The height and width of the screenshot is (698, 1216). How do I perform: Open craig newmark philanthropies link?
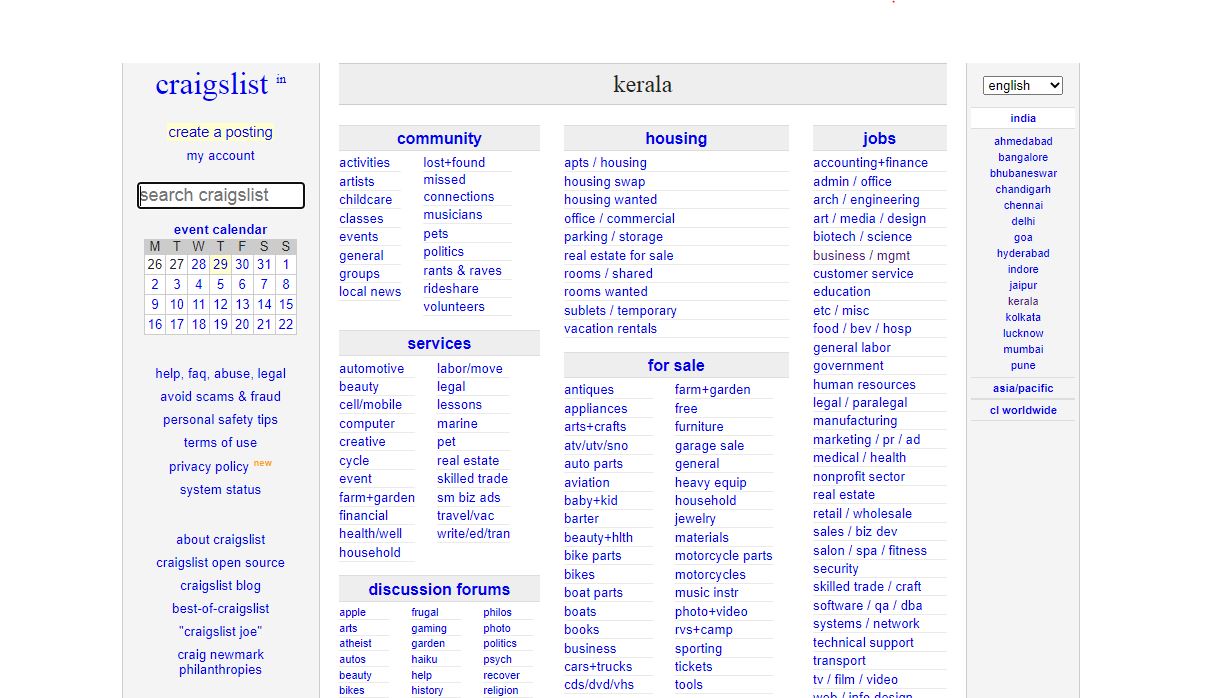pyautogui.click(x=220, y=662)
